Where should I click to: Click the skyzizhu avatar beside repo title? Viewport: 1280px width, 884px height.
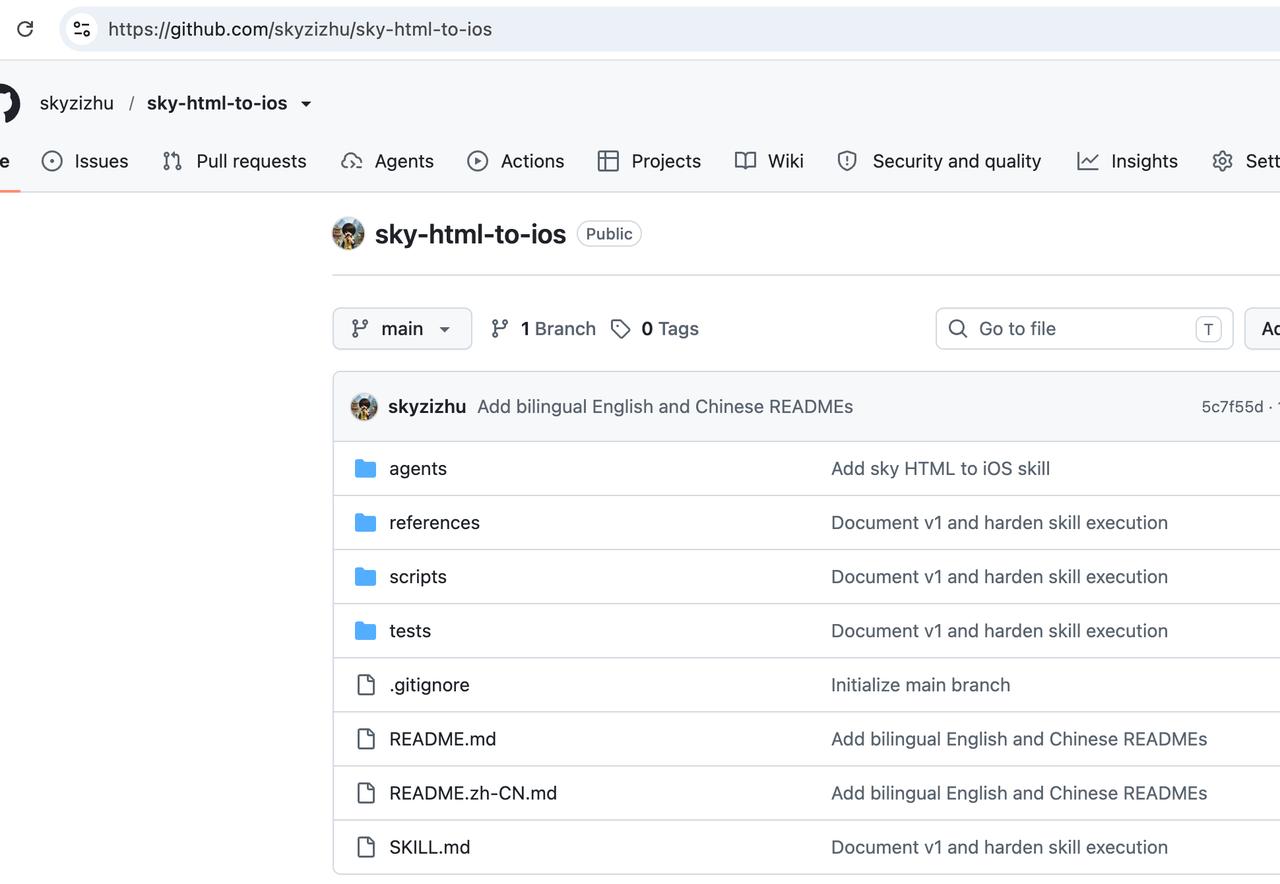[348, 234]
